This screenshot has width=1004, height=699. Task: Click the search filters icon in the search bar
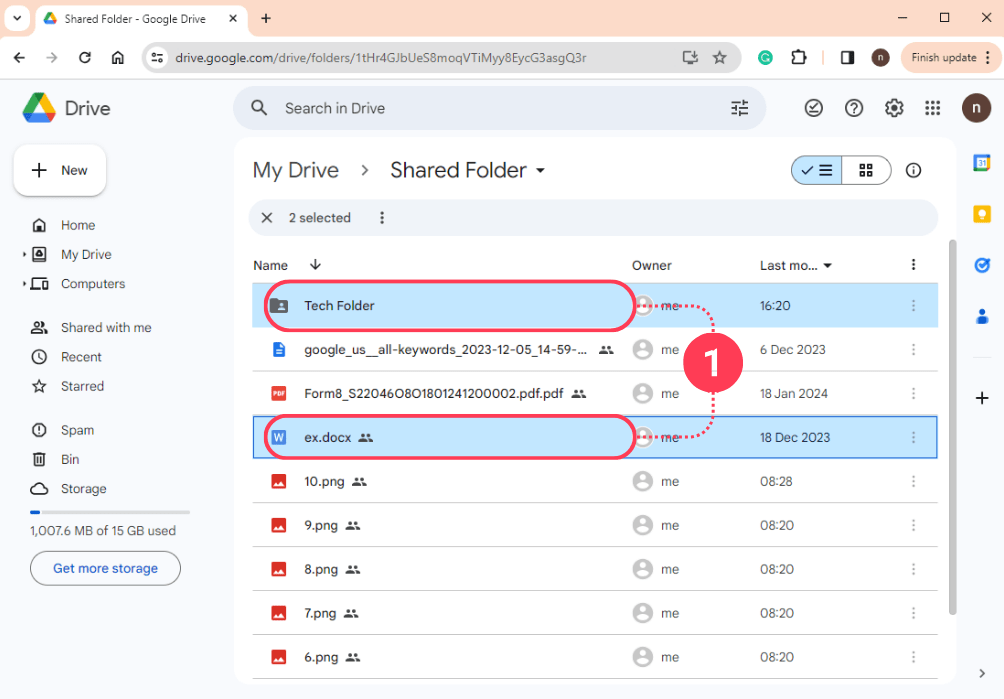click(739, 107)
